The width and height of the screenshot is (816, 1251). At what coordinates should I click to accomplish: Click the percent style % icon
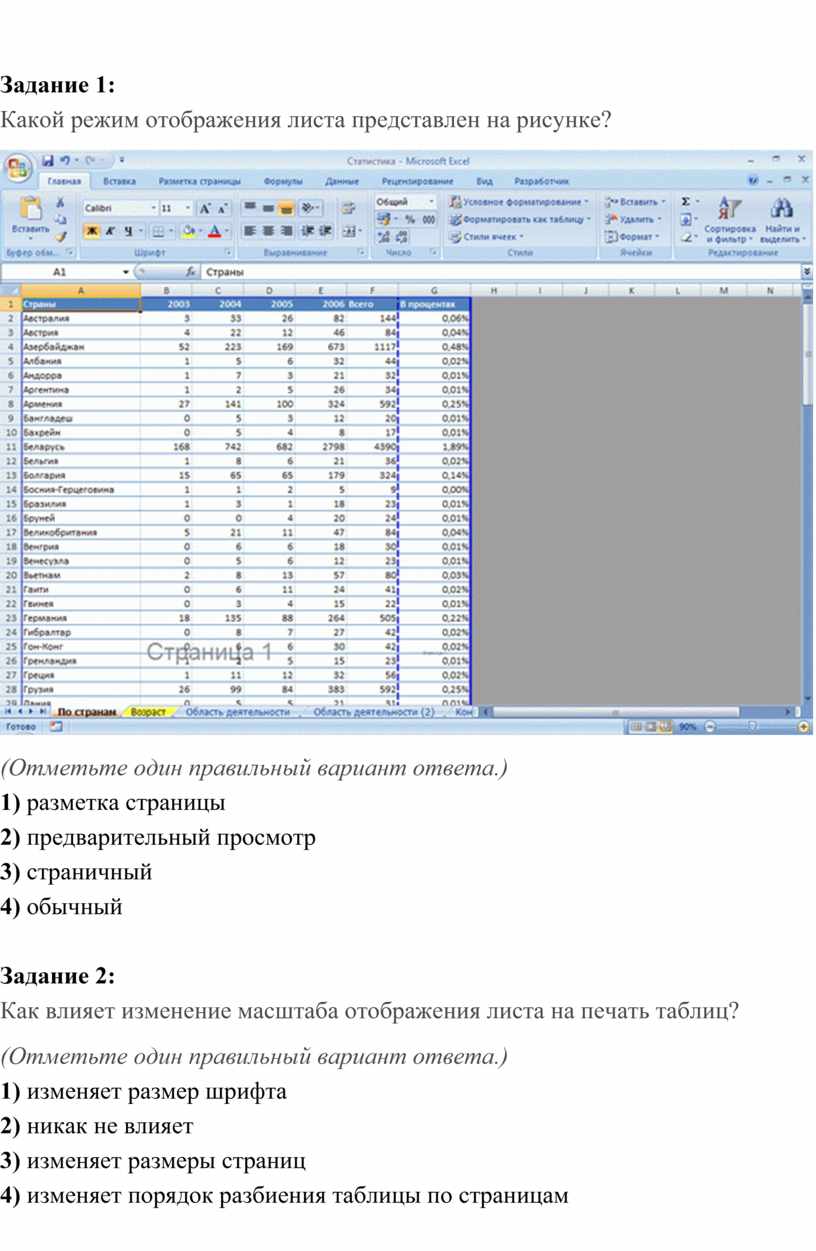coord(410,219)
